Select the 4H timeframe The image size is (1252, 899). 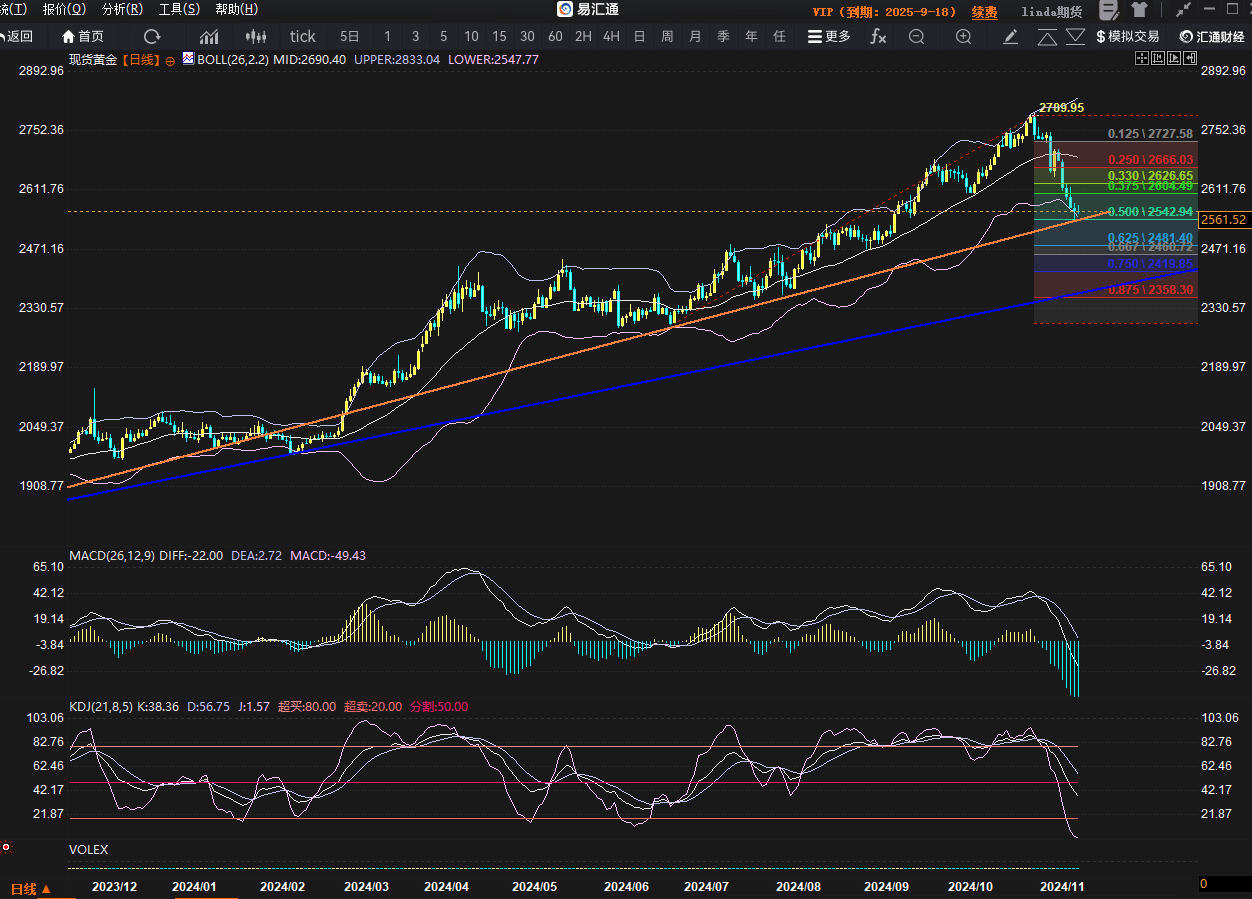tap(611, 36)
